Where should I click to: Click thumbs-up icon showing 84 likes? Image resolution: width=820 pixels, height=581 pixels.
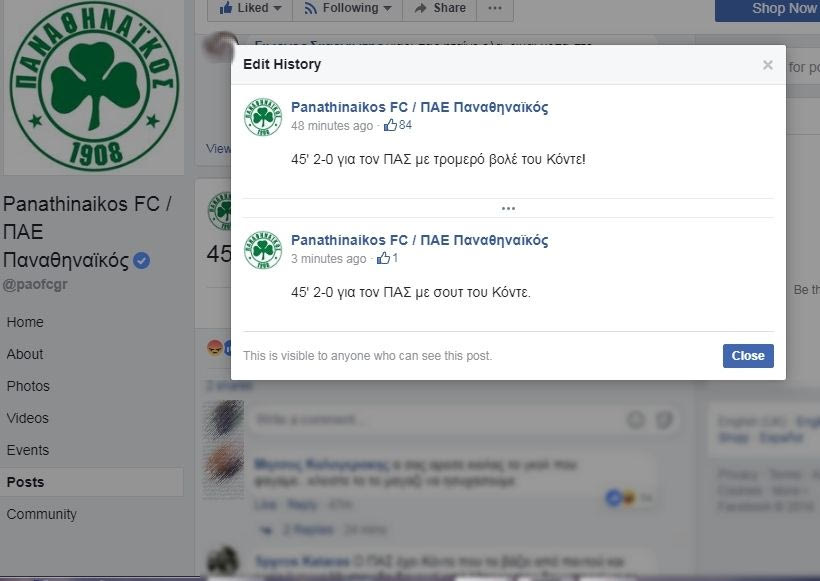[x=390, y=125]
